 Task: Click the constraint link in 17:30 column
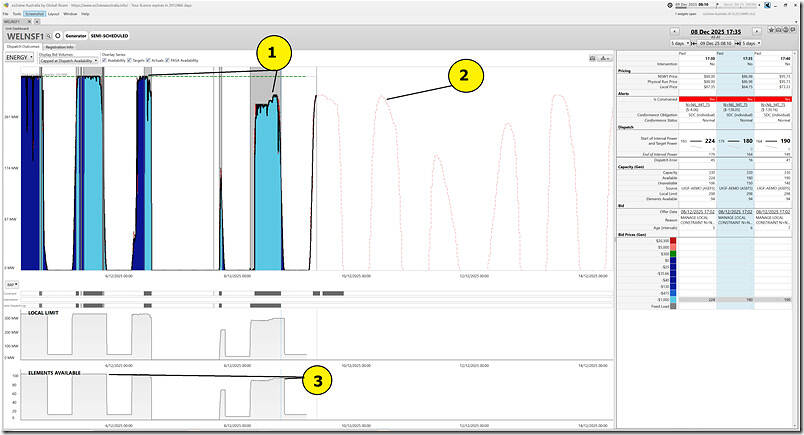pyautogui.click(x=698, y=105)
